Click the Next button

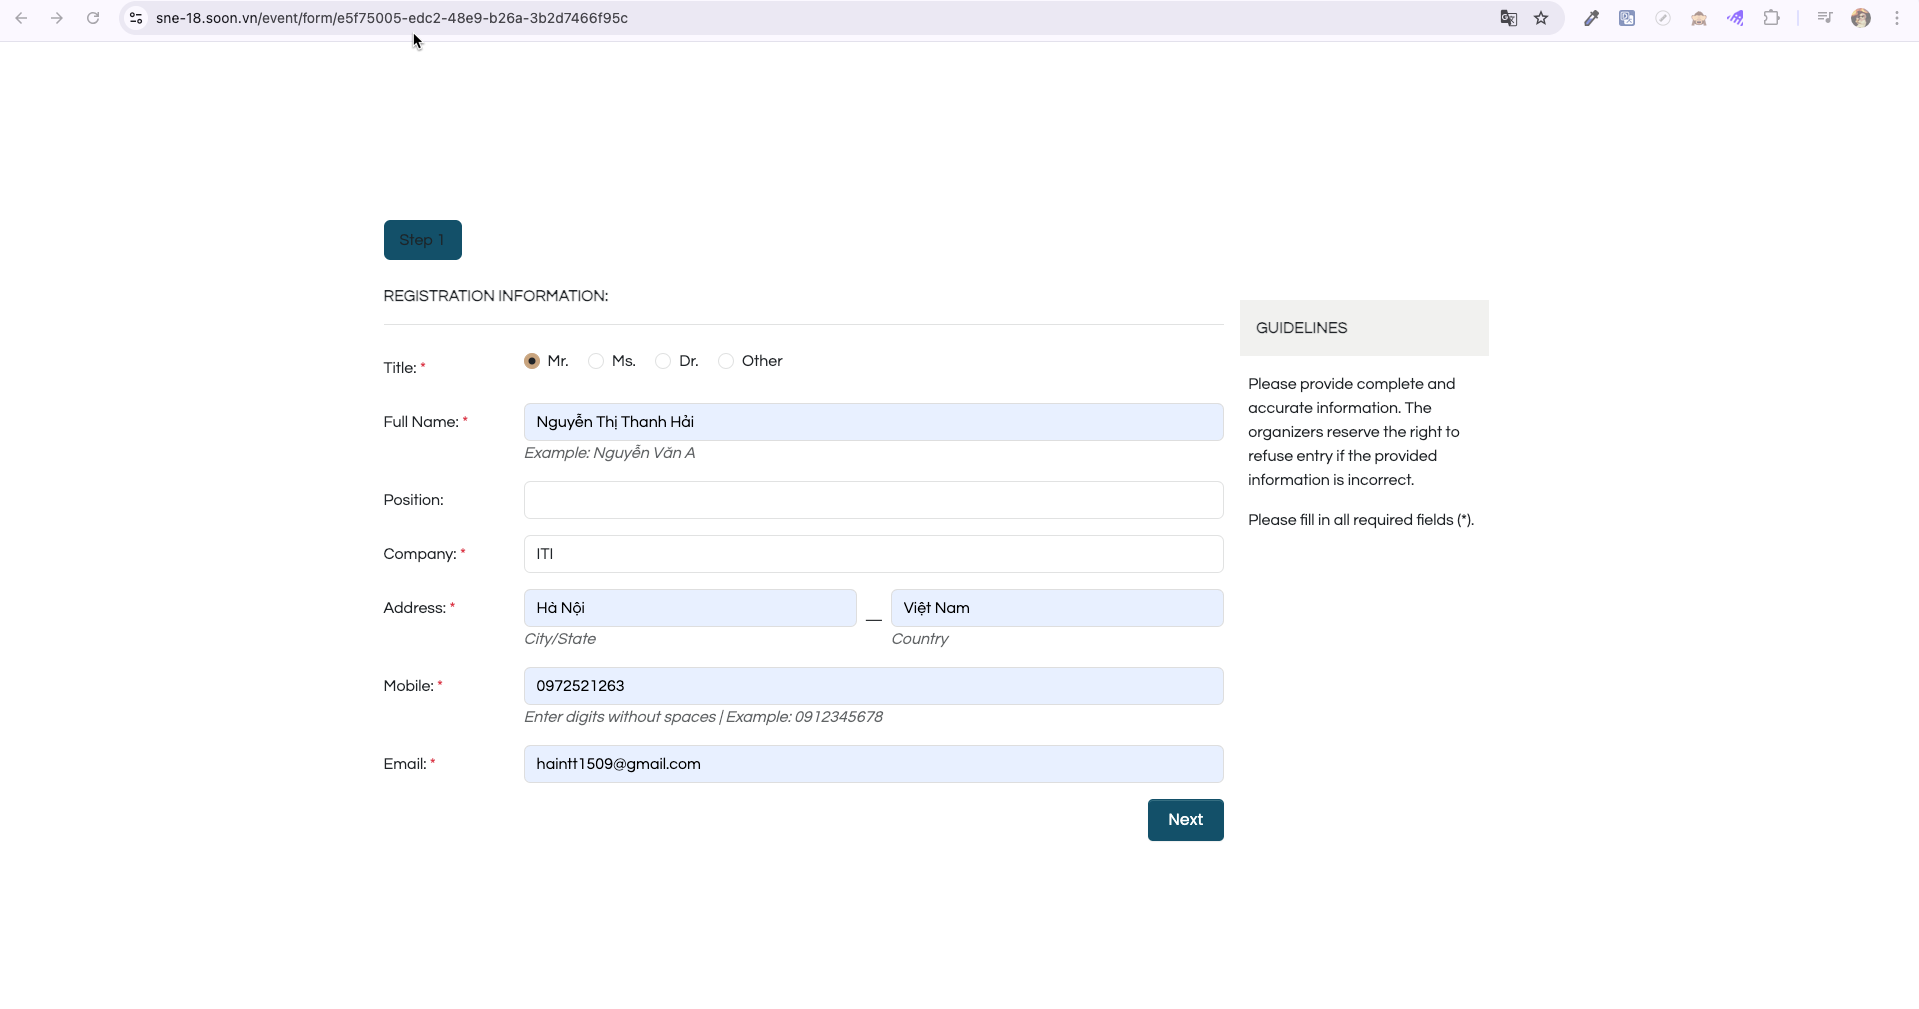1186,820
